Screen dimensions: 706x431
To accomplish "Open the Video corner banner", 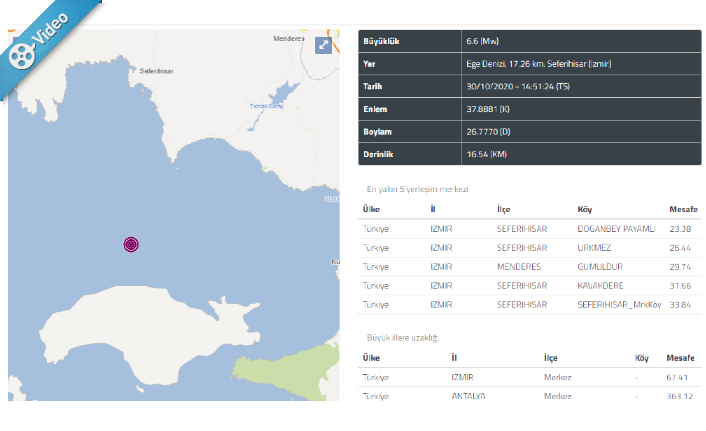I will [x=47, y=37].
